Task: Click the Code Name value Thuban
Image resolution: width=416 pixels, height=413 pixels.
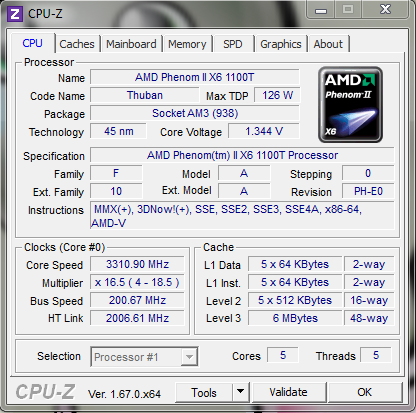Action: 145,95
